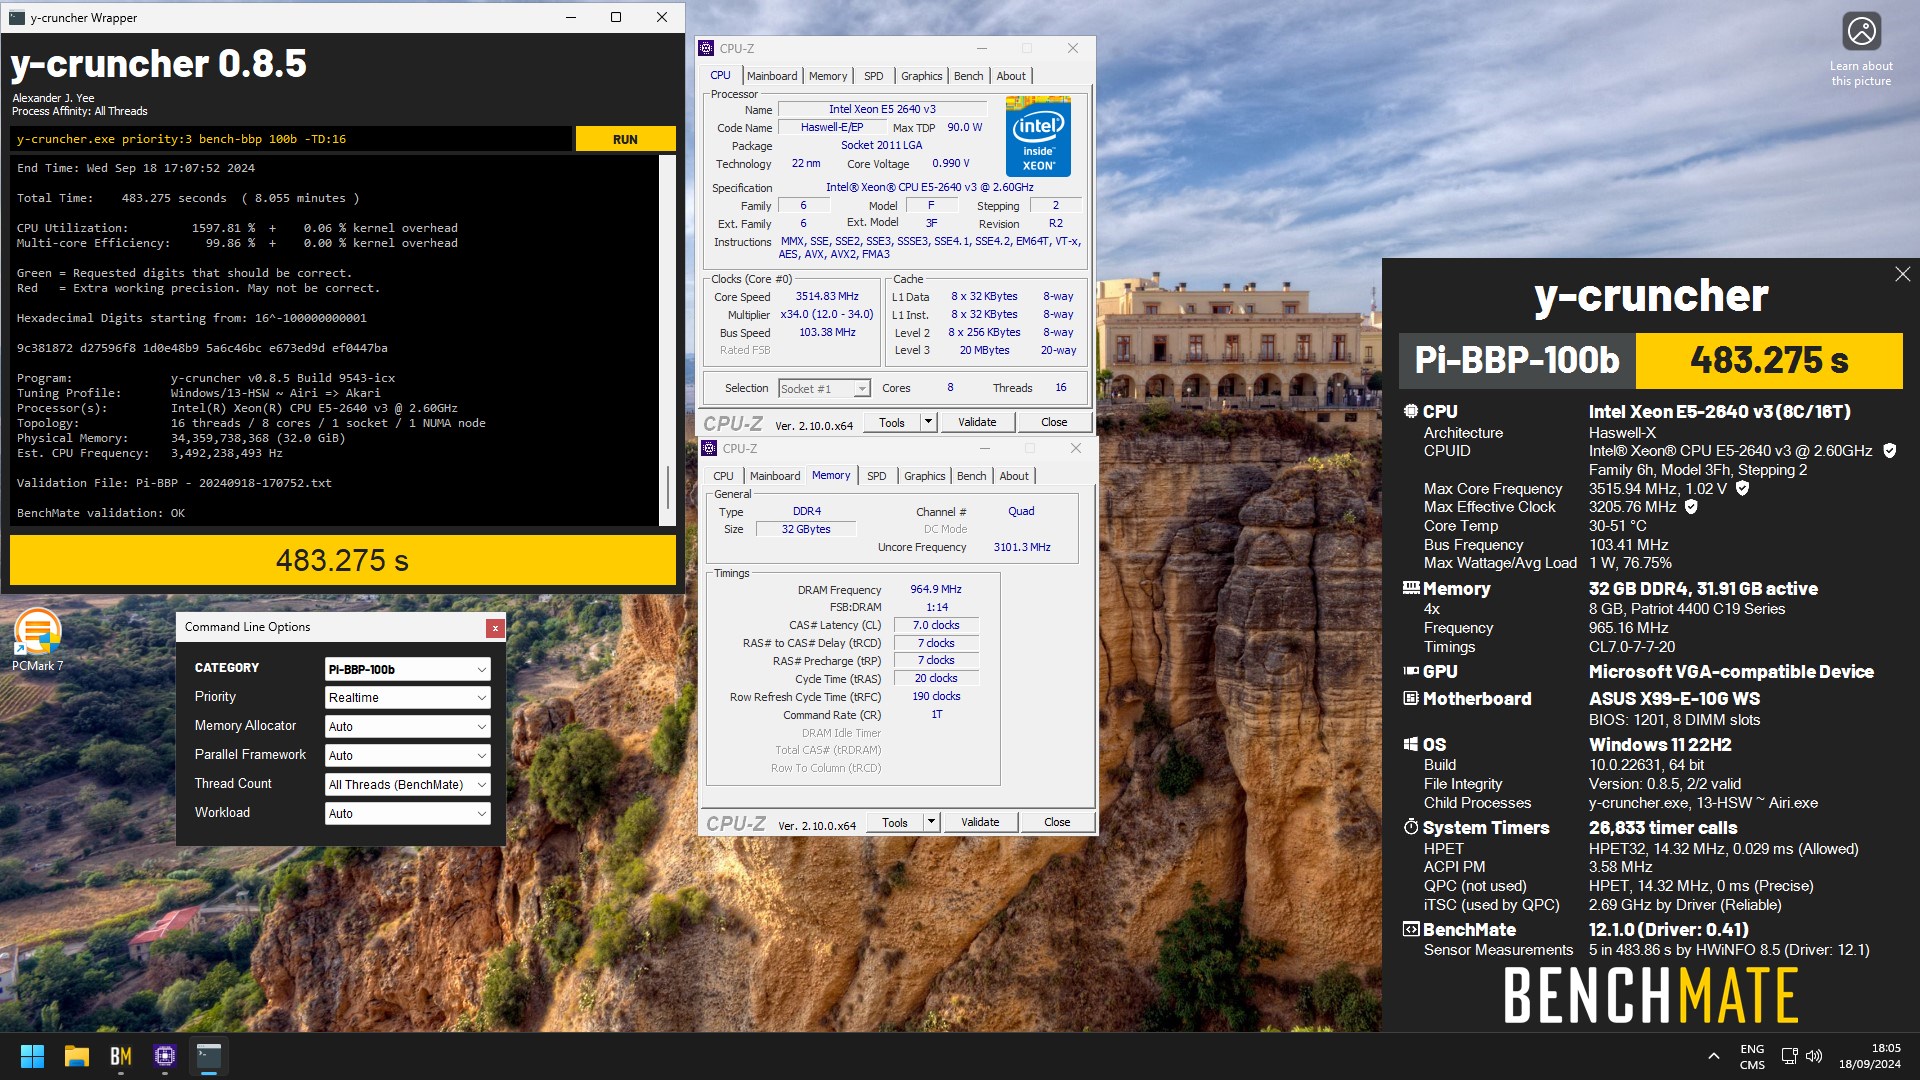This screenshot has height=1080, width=1920.
Task: Click the GPU section icon in BenchMate
Action: click(x=1411, y=671)
